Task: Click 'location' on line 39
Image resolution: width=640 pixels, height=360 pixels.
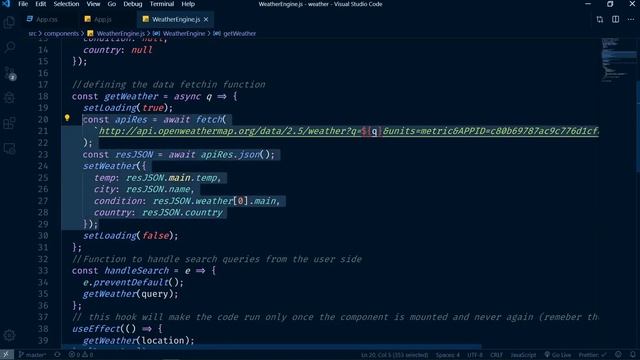Action: point(163,340)
